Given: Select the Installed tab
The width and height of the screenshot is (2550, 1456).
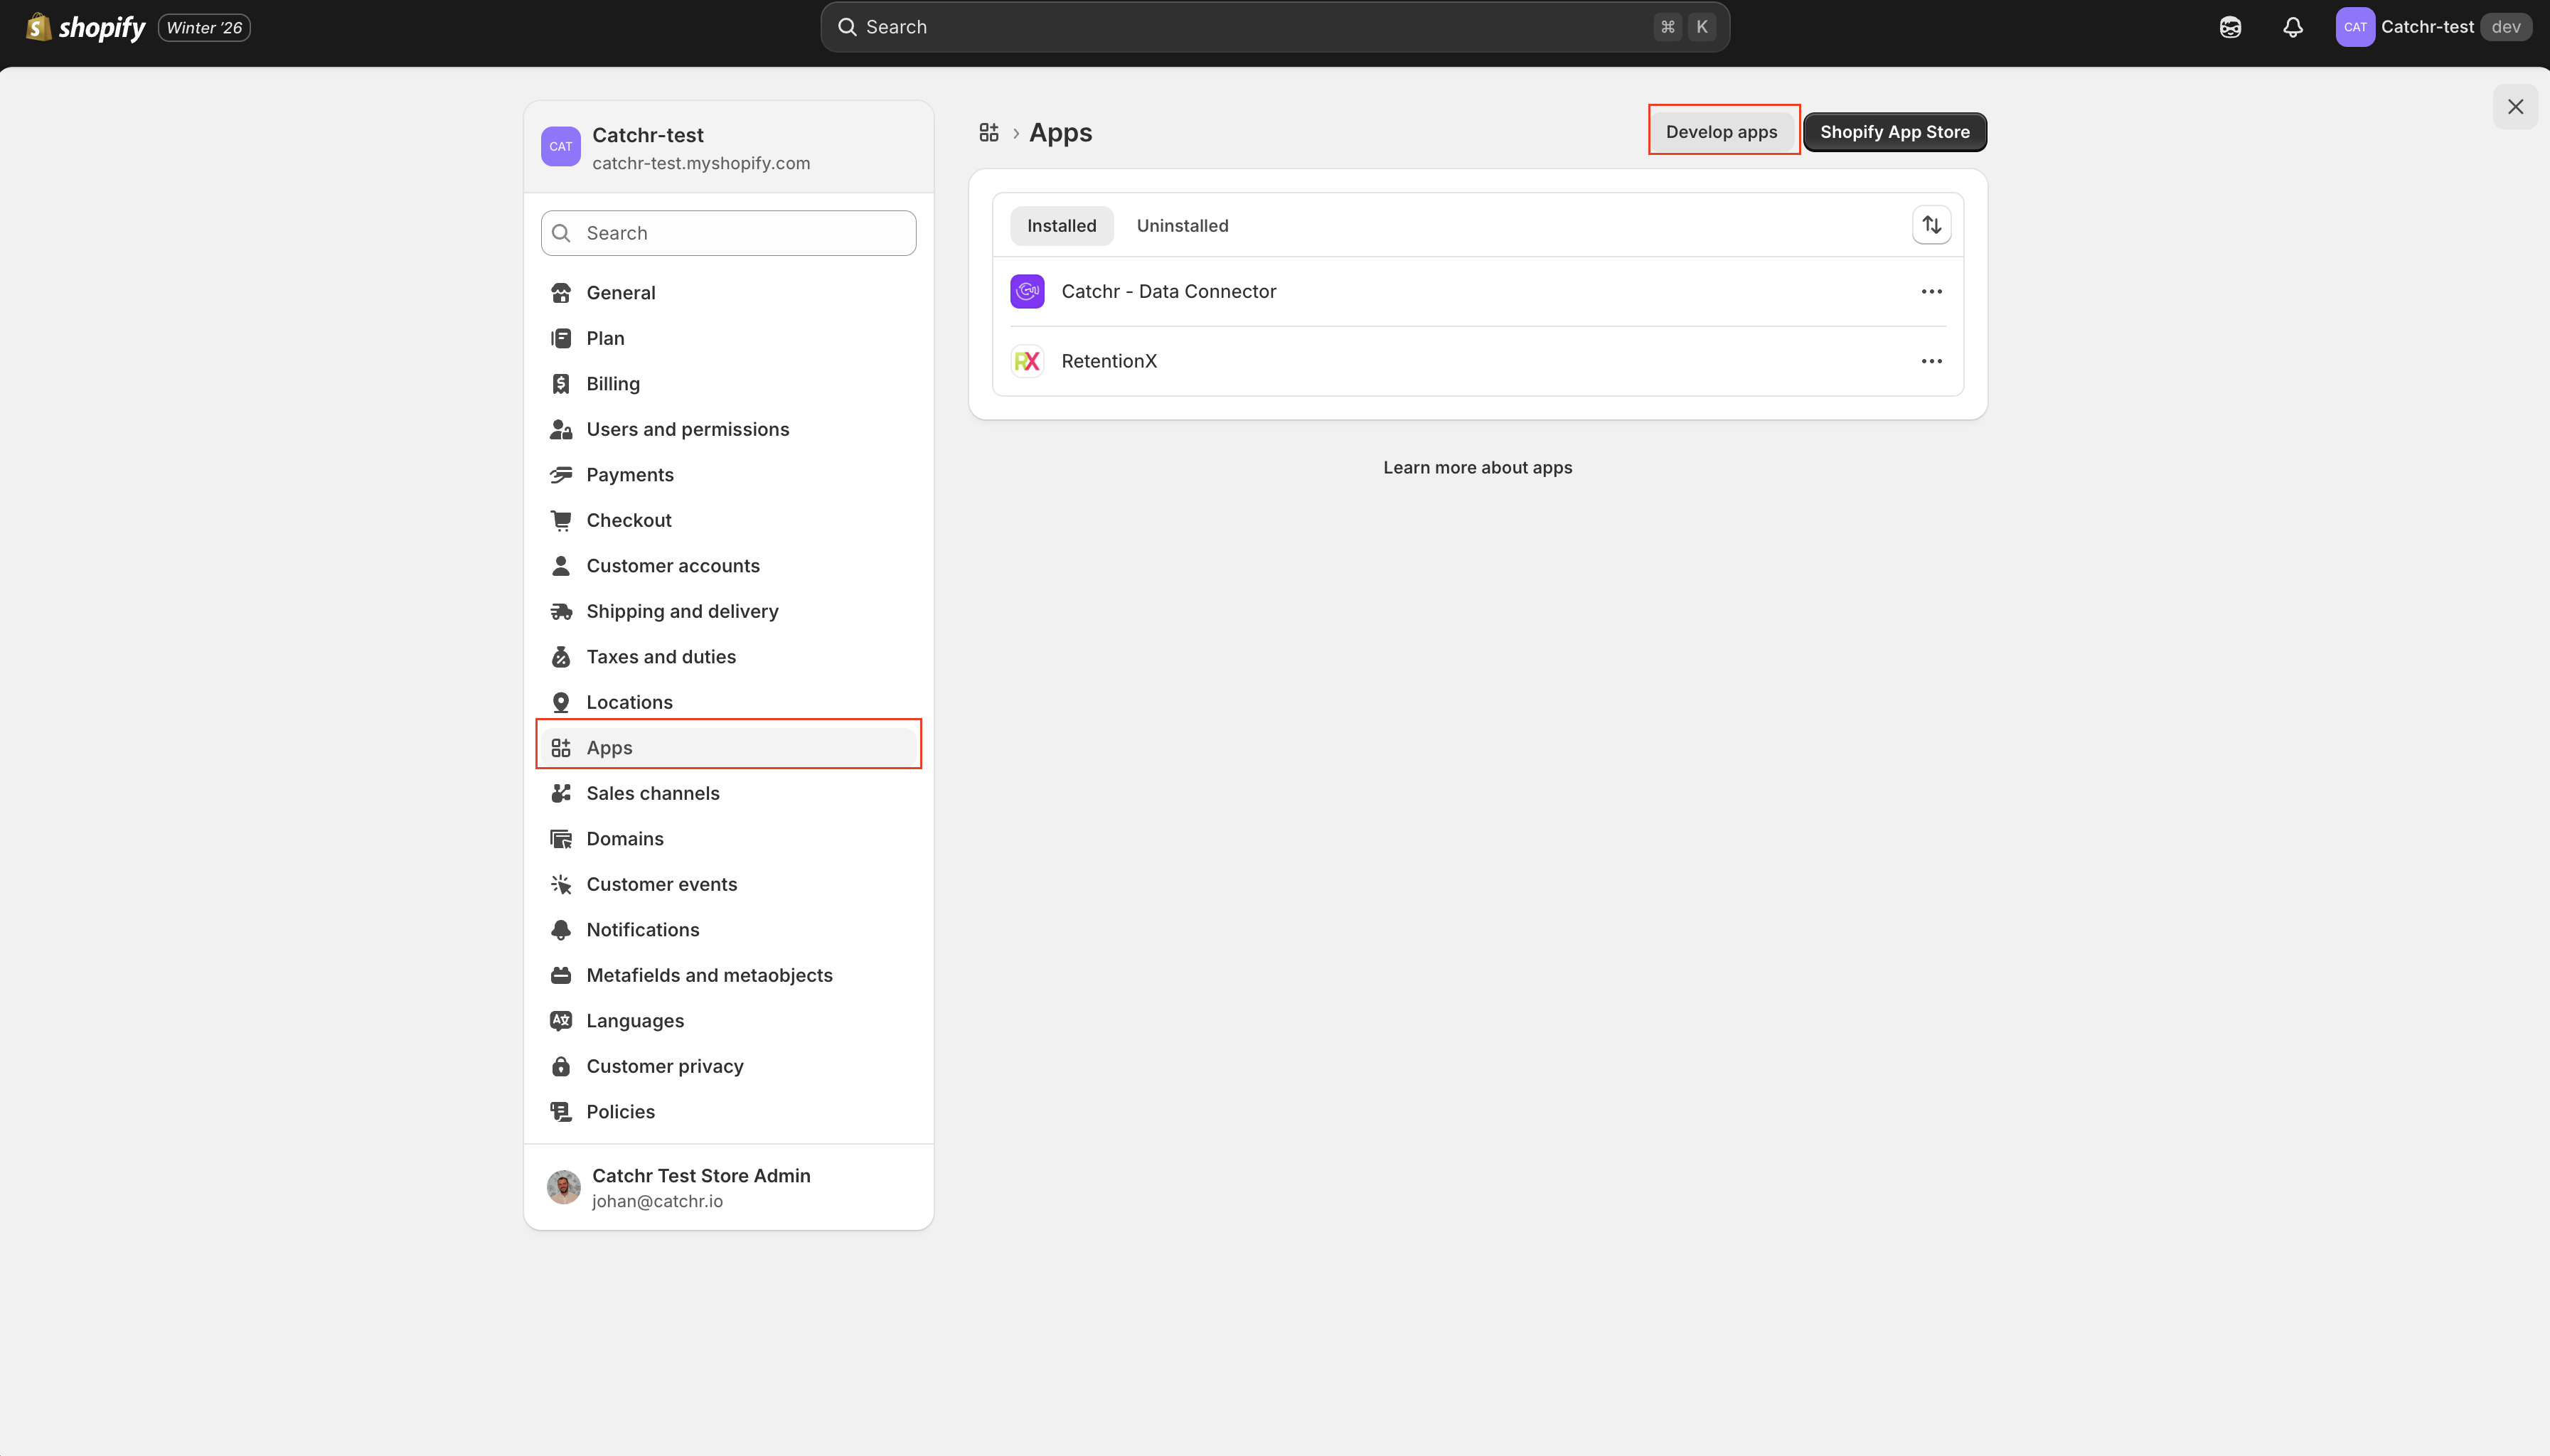Looking at the screenshot, I should tap(1061, 226).
